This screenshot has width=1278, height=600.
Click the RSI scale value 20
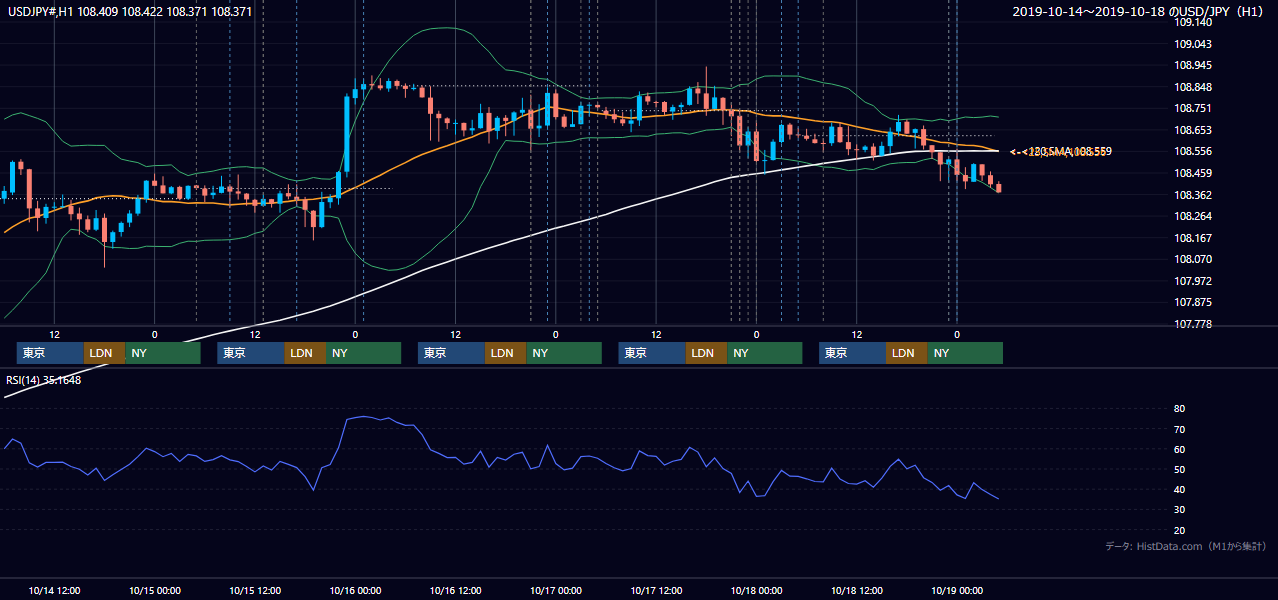[x=1179, y=530]
